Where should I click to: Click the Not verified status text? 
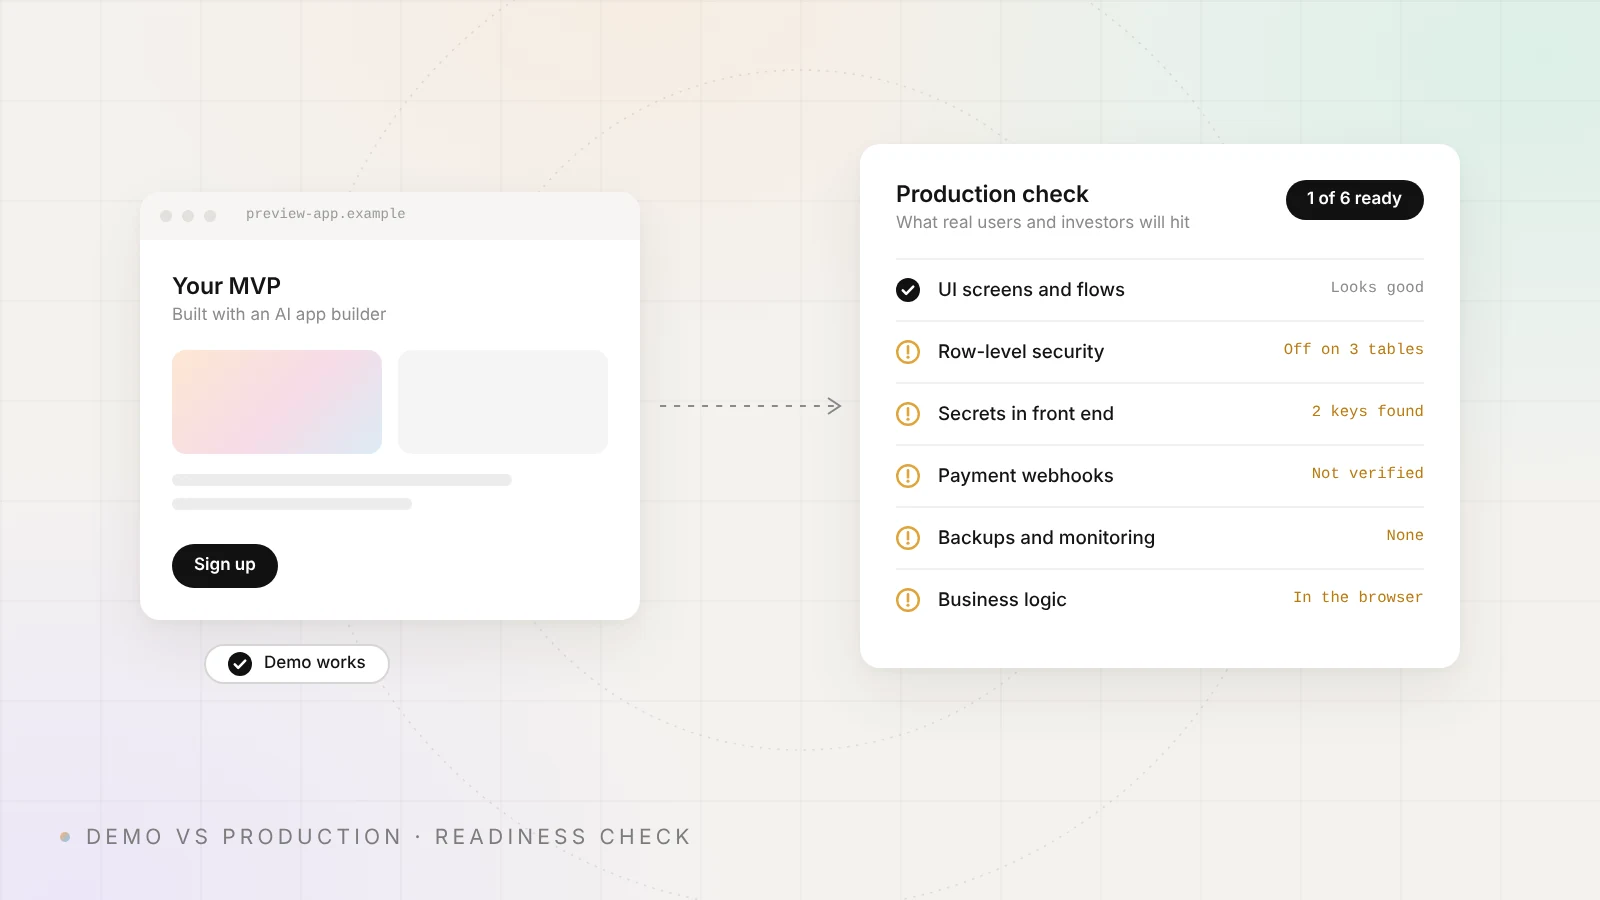tap(1368, 473)
